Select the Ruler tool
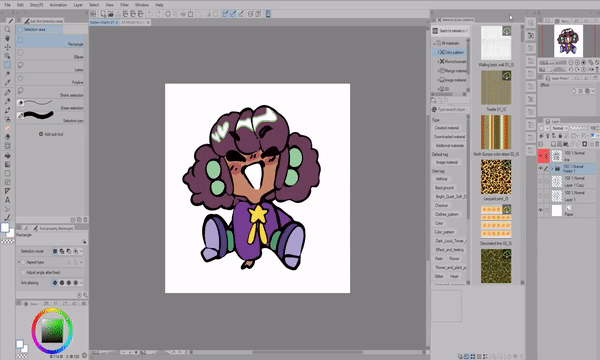Viewport: 600px width, 360px height. point(7,191)
